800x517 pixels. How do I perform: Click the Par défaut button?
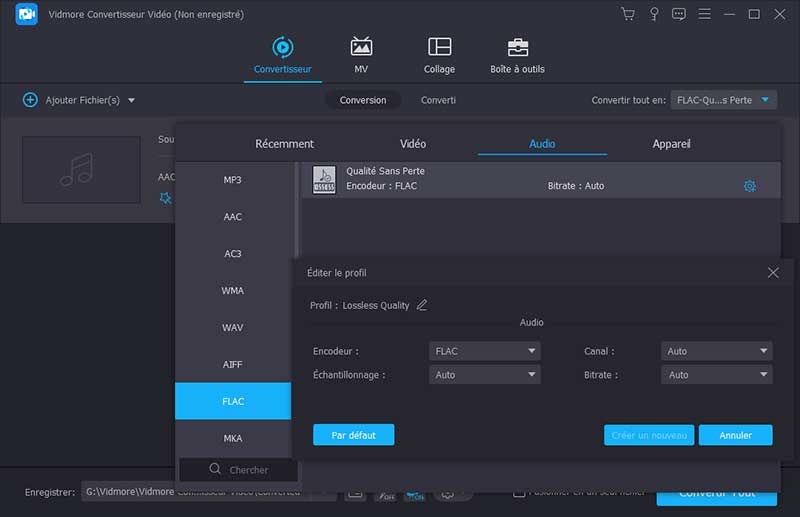[x=353, y=435]
